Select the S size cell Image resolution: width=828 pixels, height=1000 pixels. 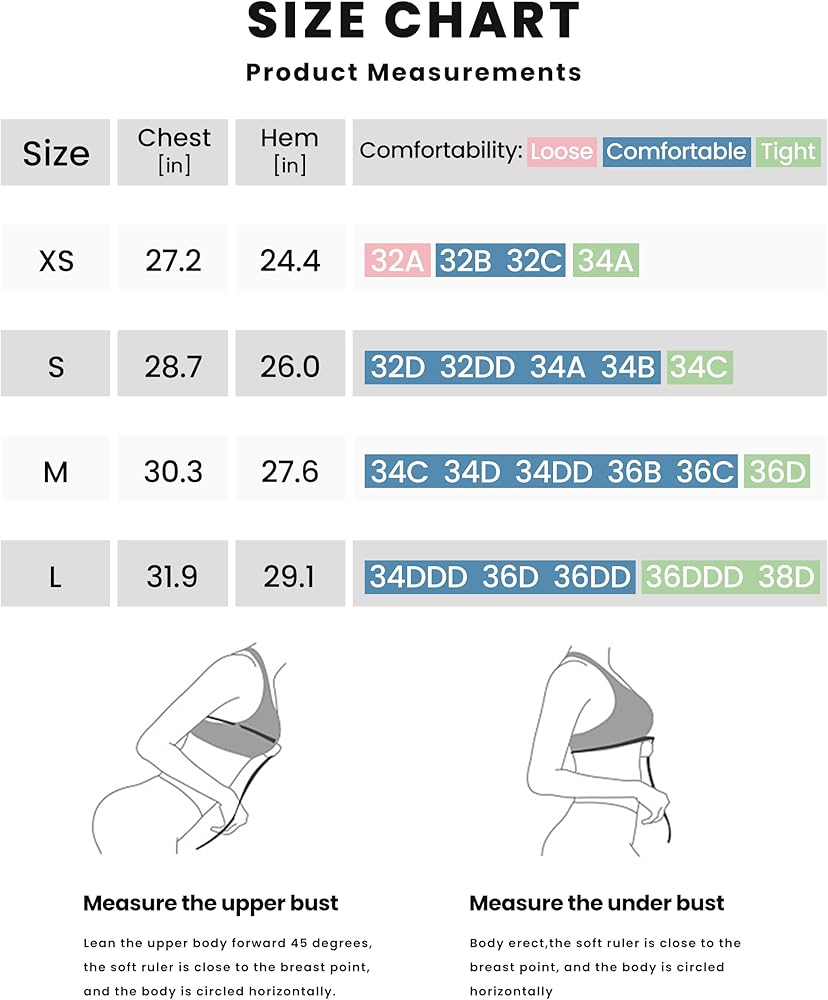(x=56, y=367)
